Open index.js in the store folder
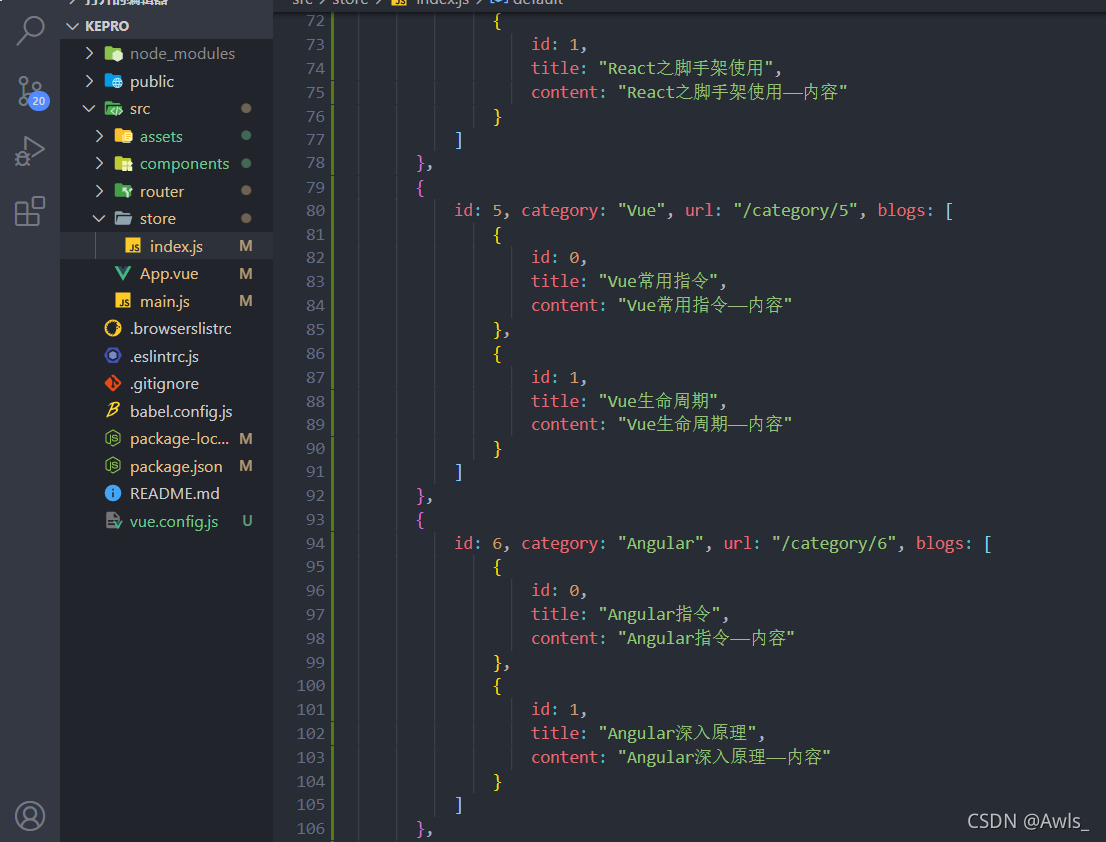This screenshot has width=1106, height=842. tap(176, 246)
